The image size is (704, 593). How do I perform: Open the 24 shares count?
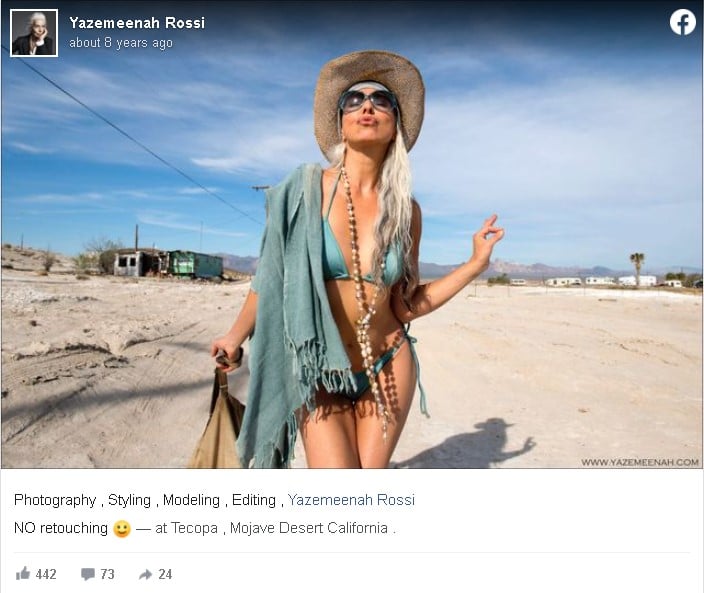(165, 574)
